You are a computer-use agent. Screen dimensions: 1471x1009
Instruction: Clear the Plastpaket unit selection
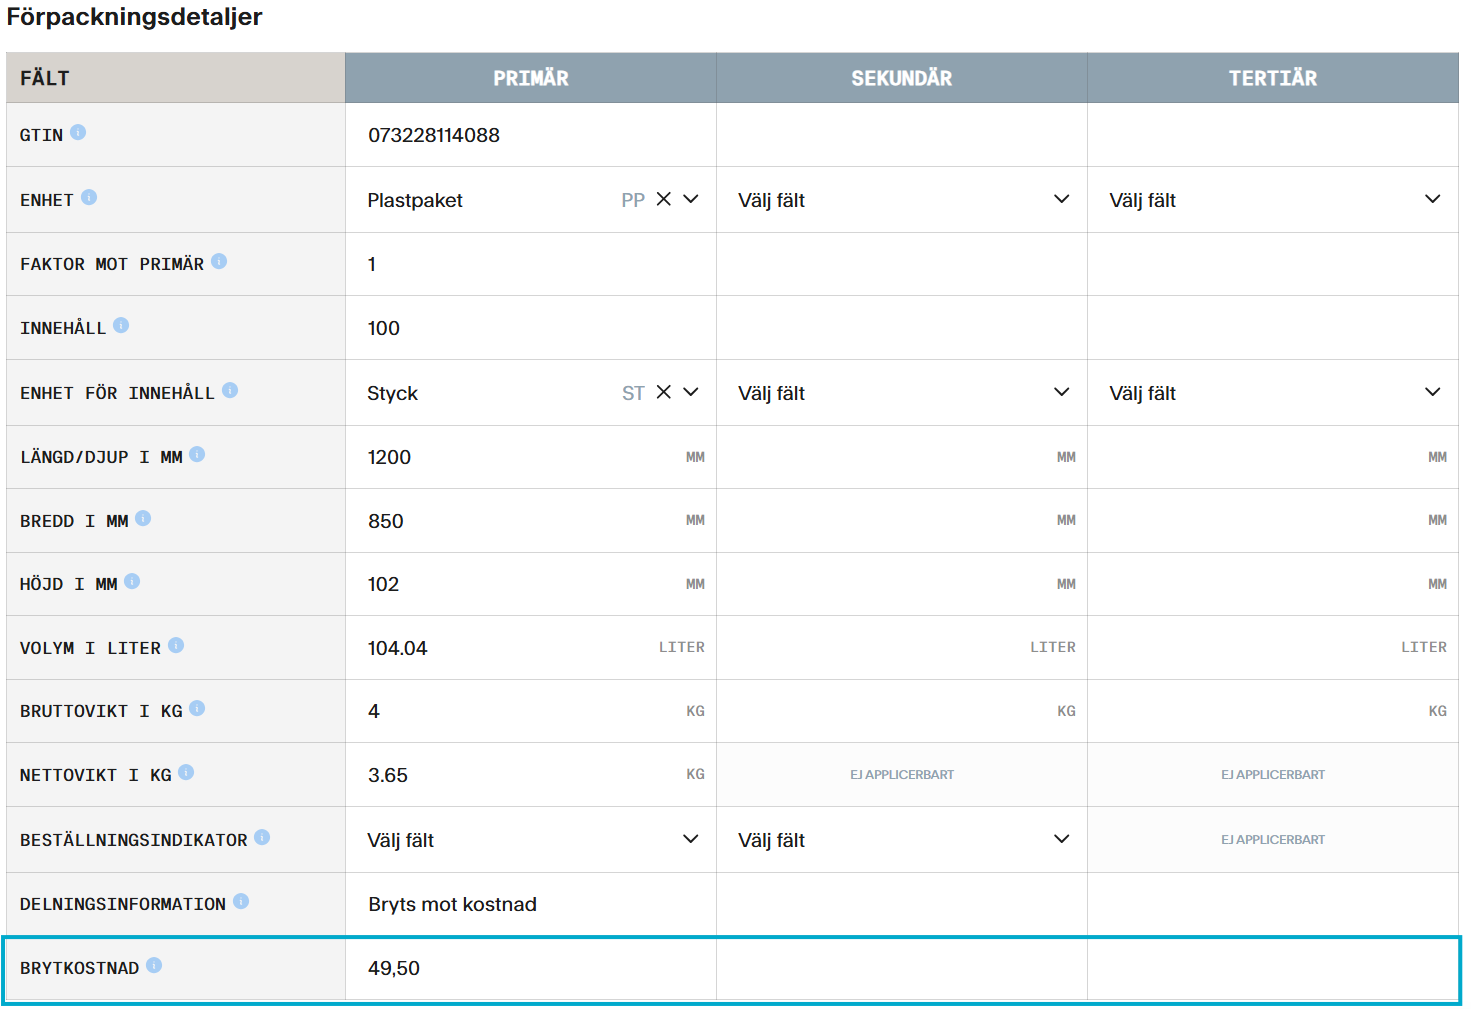tap(663, 199)
